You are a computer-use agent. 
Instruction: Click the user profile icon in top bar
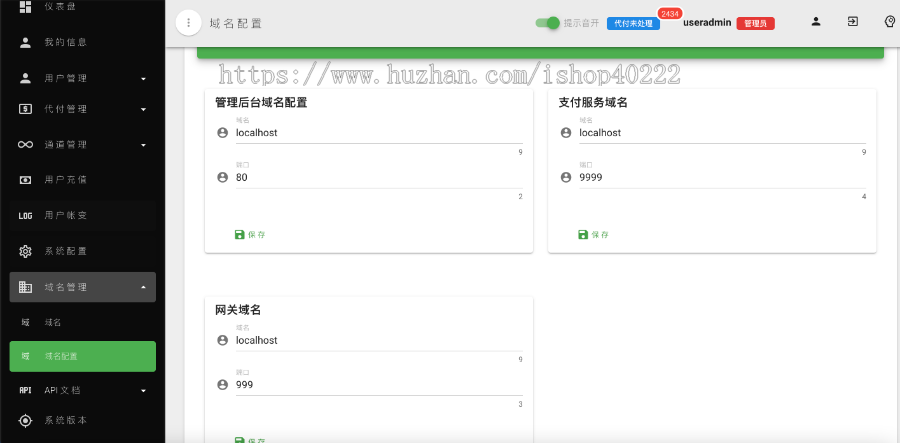click(816, 22)
